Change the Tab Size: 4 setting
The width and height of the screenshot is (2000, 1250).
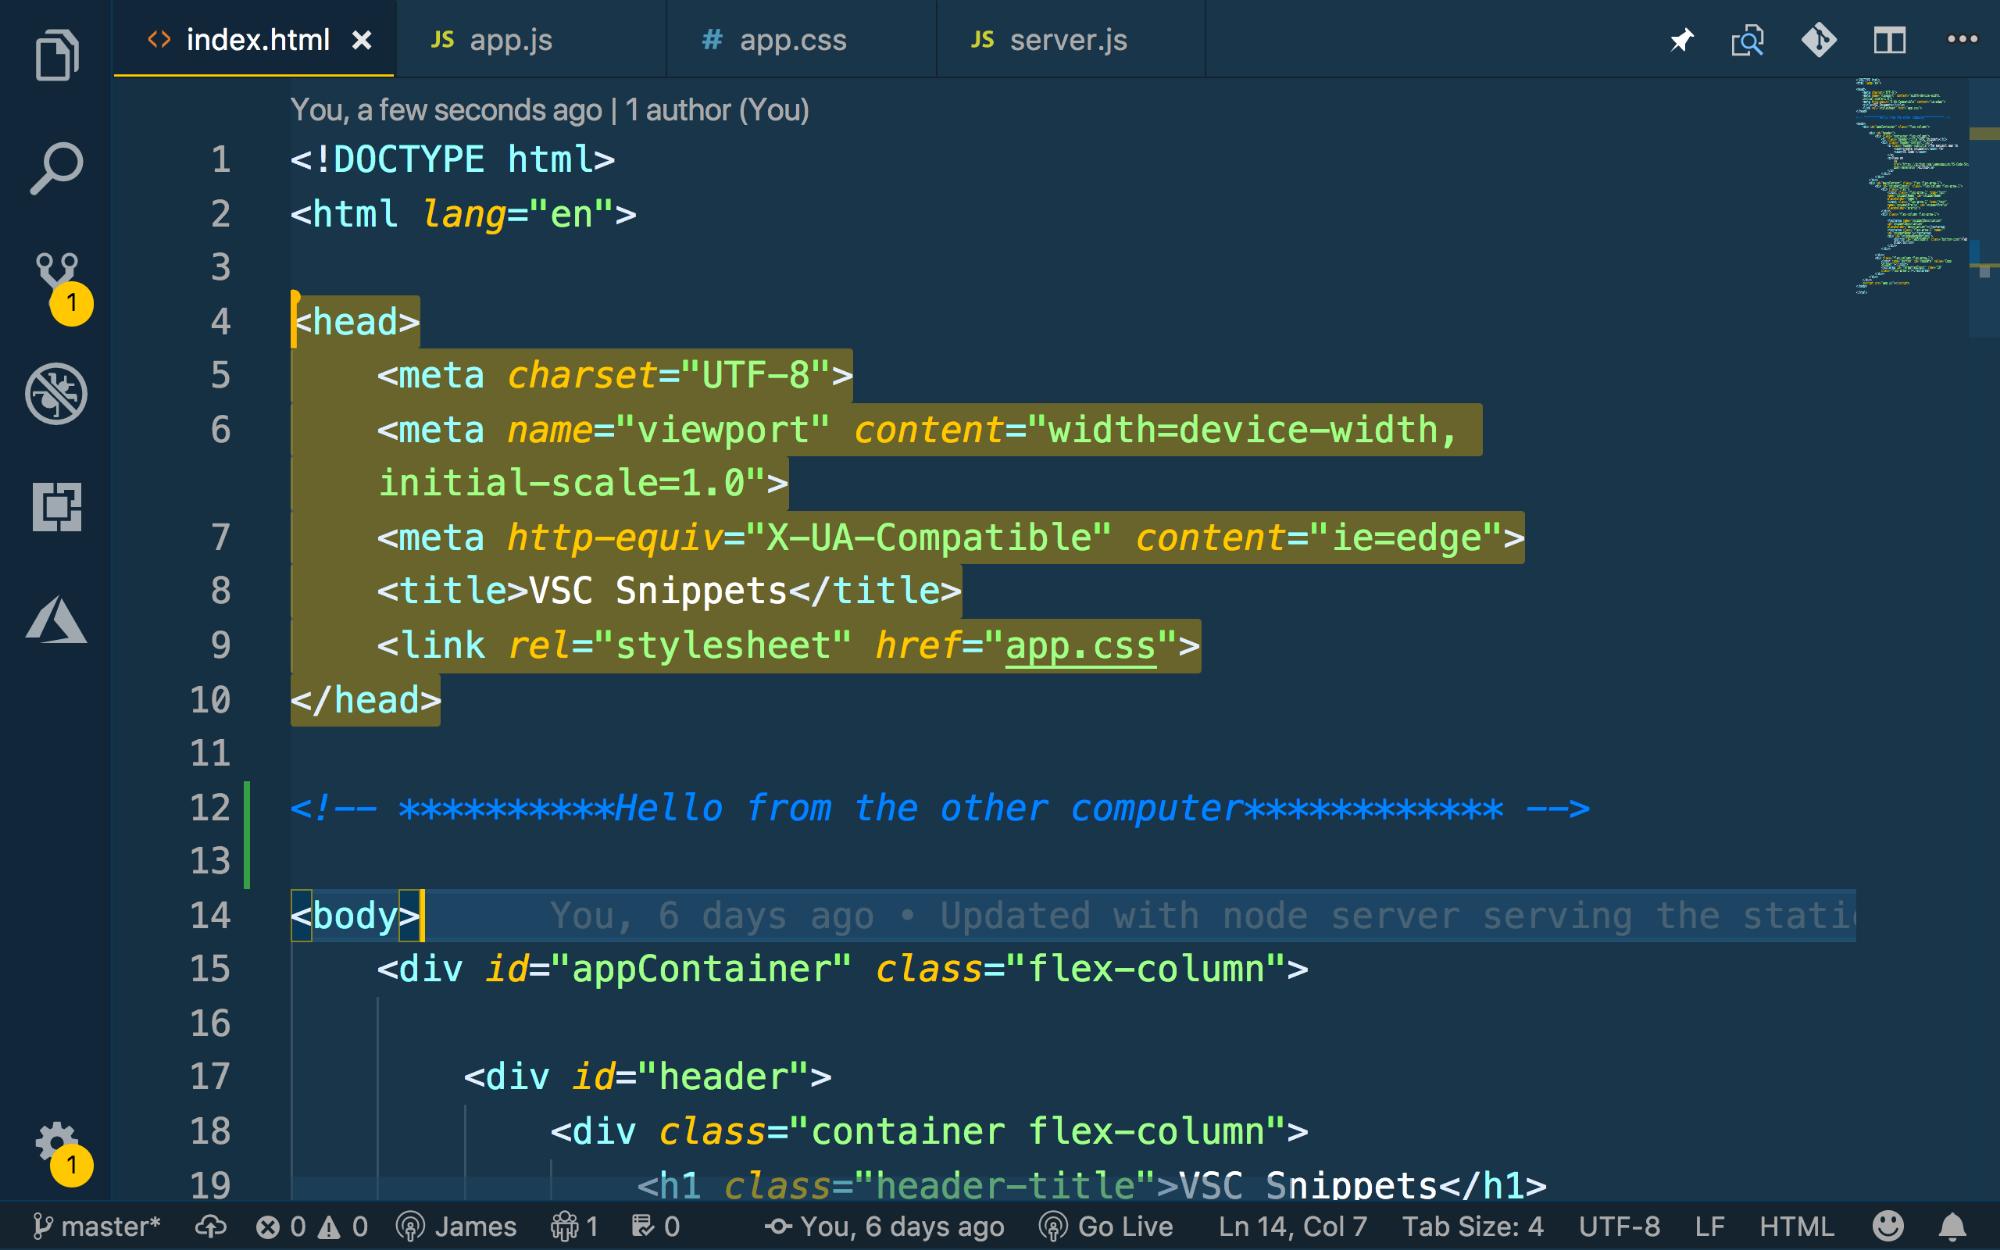pyautogui.click(x=1472, y=1226)
